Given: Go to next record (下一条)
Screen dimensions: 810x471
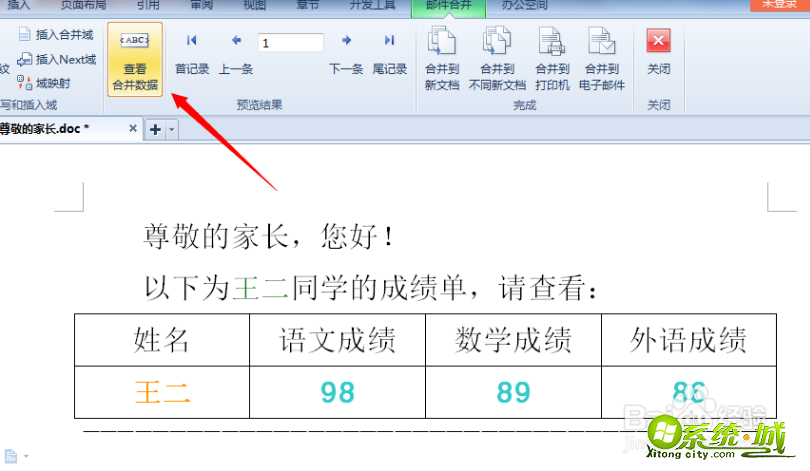Looking at the screenshot, I should pyautogui.click(x=346, y=54).
